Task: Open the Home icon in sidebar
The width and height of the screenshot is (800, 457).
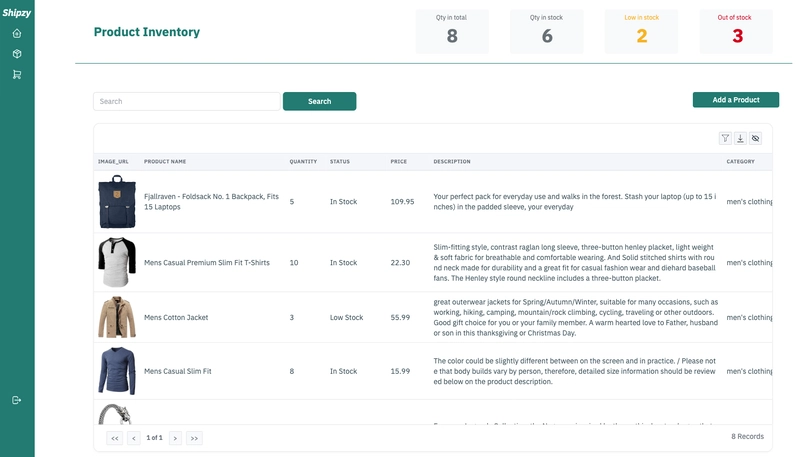Action: (17, 34)
